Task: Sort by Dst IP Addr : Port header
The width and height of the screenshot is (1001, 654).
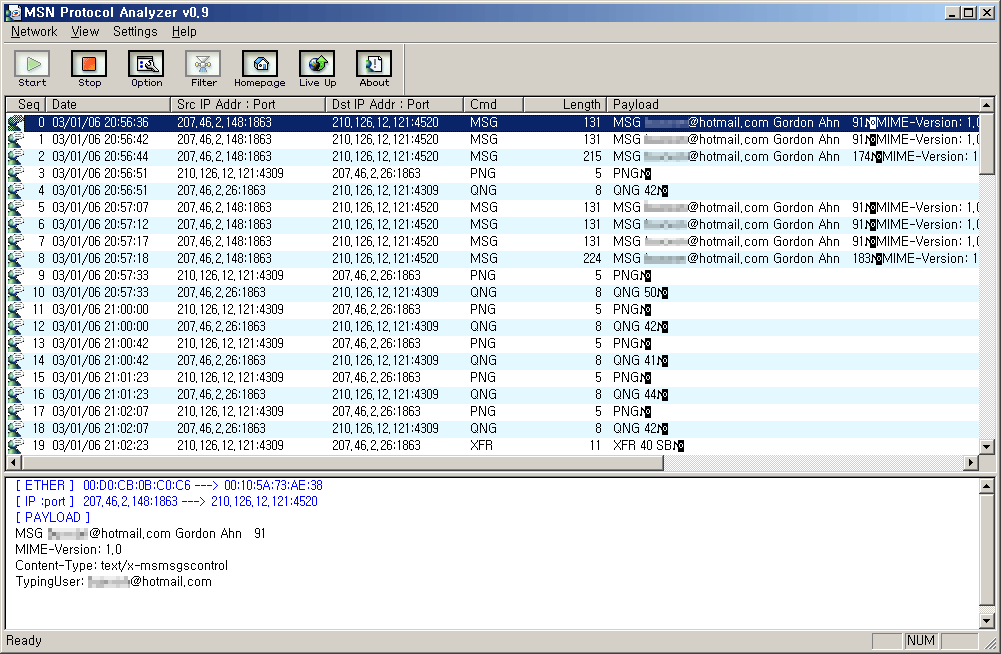Action: click(395, 104)
